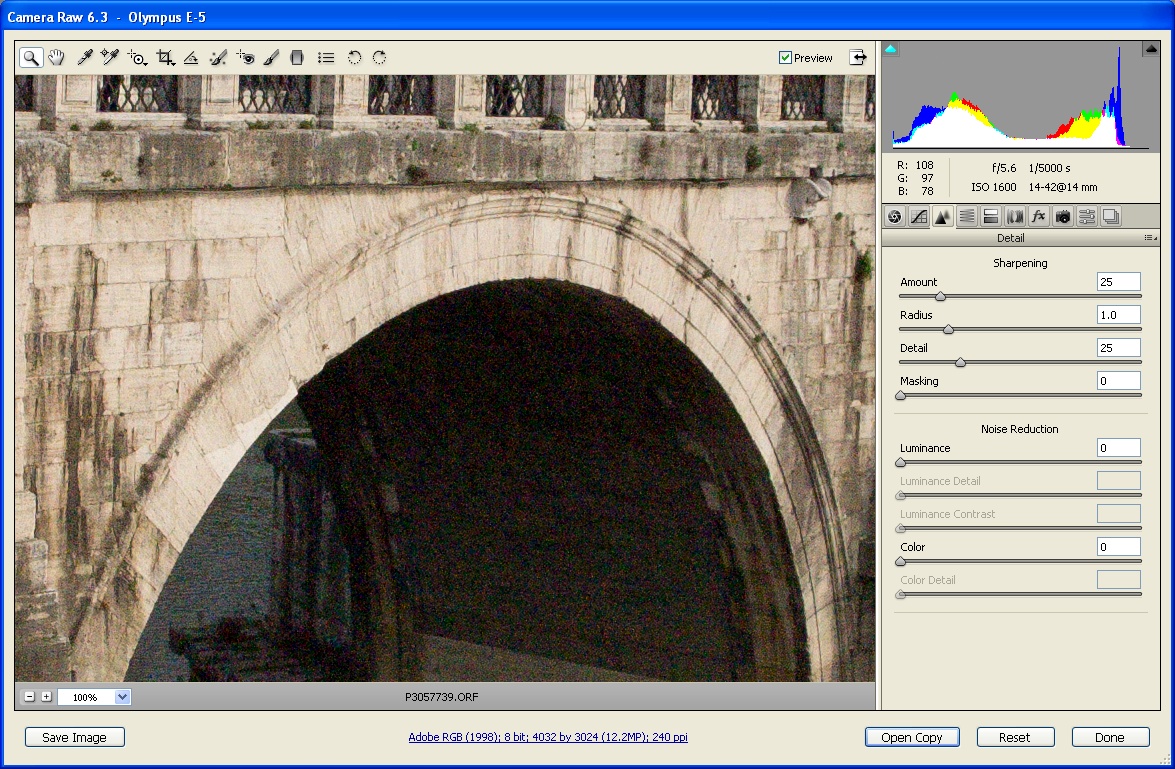1175x769 pixels.
Task: Click the Color value field
Action: [x=1119, y=547]
